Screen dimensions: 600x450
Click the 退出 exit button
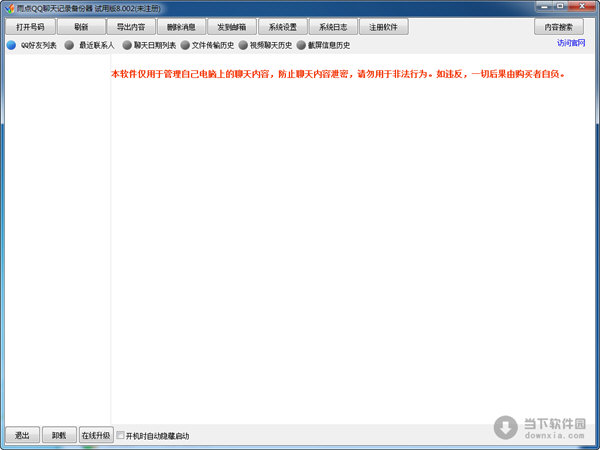point(22,435)
